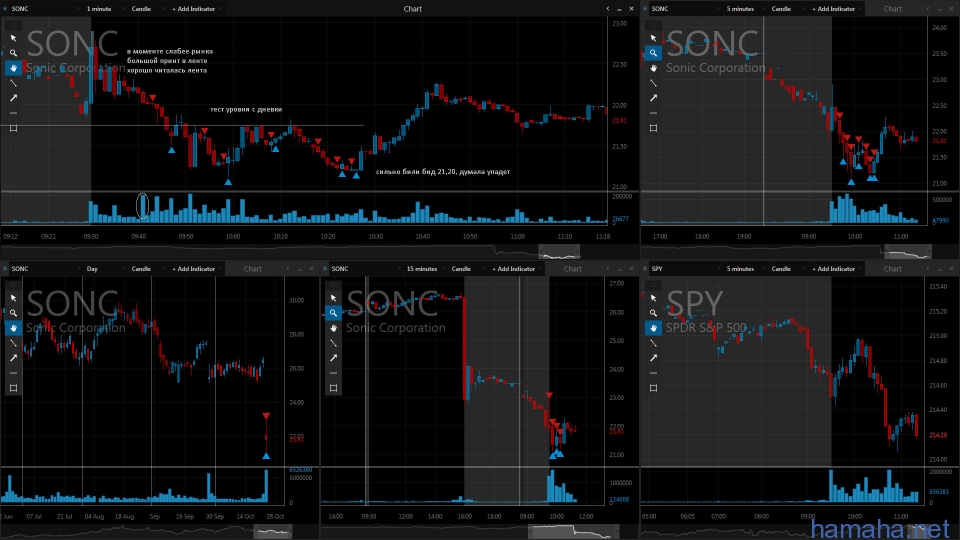Choose zoom tool in SONC Day chart
This screenshot has height=540, width=960.
13,313
